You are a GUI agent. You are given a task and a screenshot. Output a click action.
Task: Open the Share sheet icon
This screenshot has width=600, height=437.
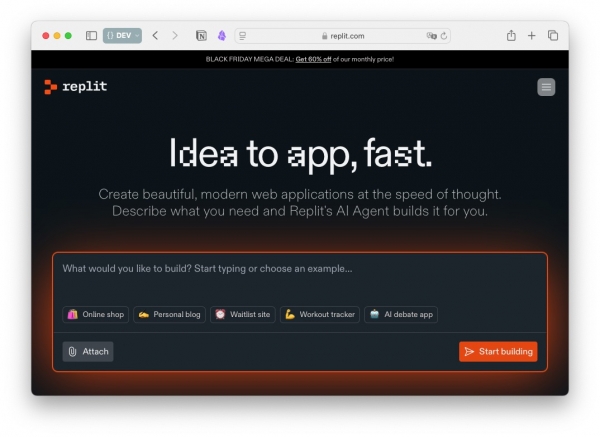[511, 36]
